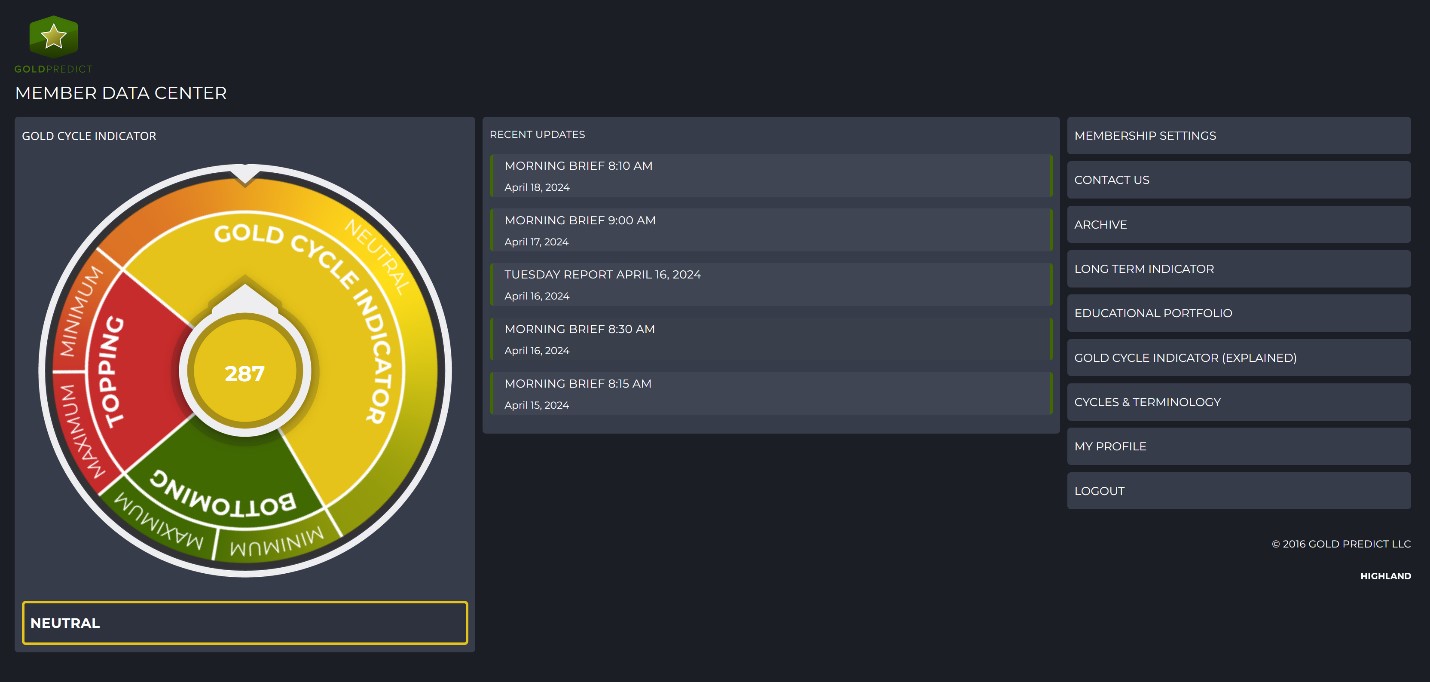Open Gold Cycle Indicator (Explained)
This screenshot has height=682, width=1430.
(1238, 358)
